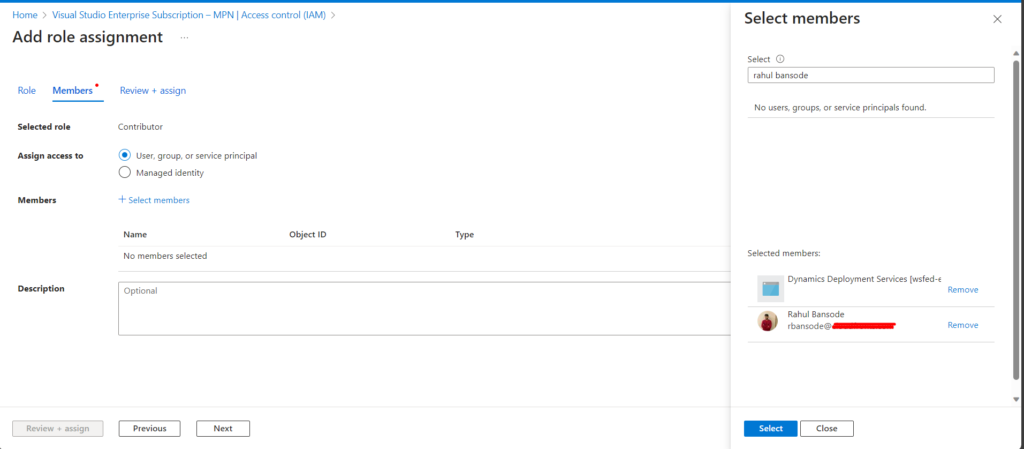The width and height of the screenshot is (1024, 449).
Task: Switch to the Role tab
Action: (26, 91)
